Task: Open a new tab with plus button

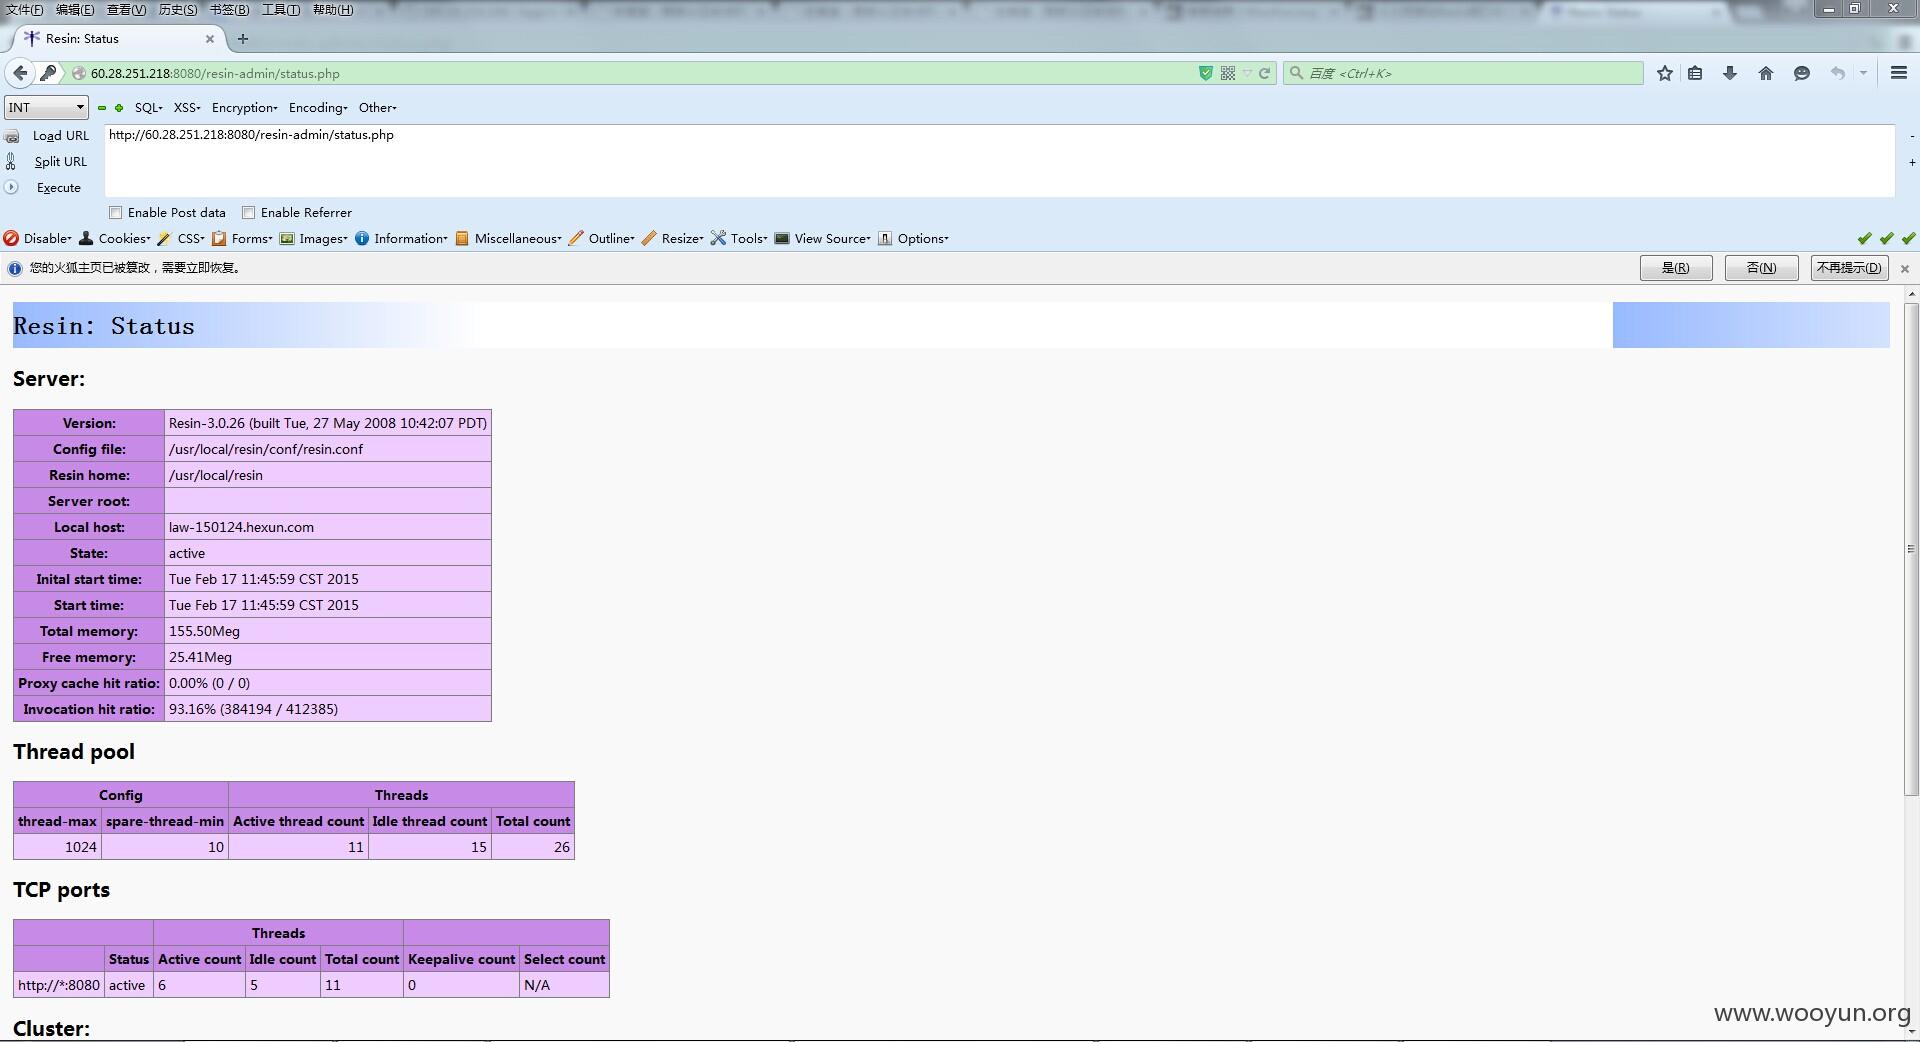Action: click(242, 39)
